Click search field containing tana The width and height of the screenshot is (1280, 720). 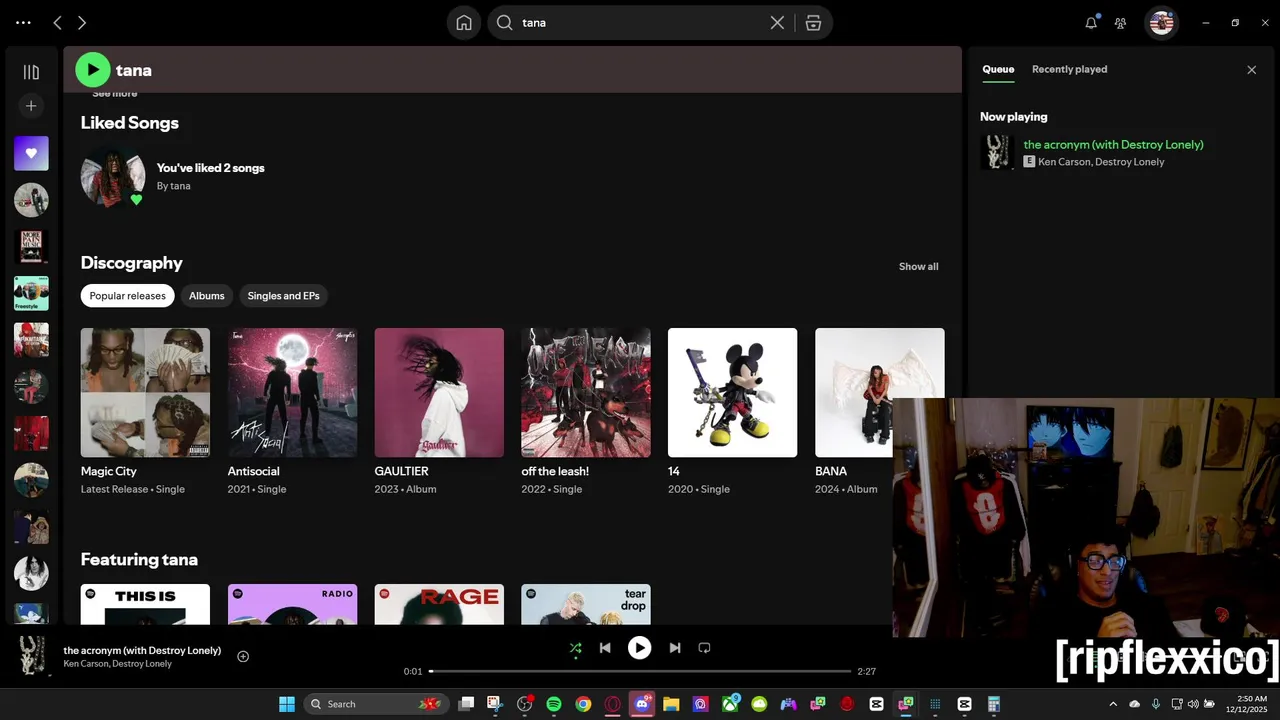pyautogui.click(x=640, y=23)
